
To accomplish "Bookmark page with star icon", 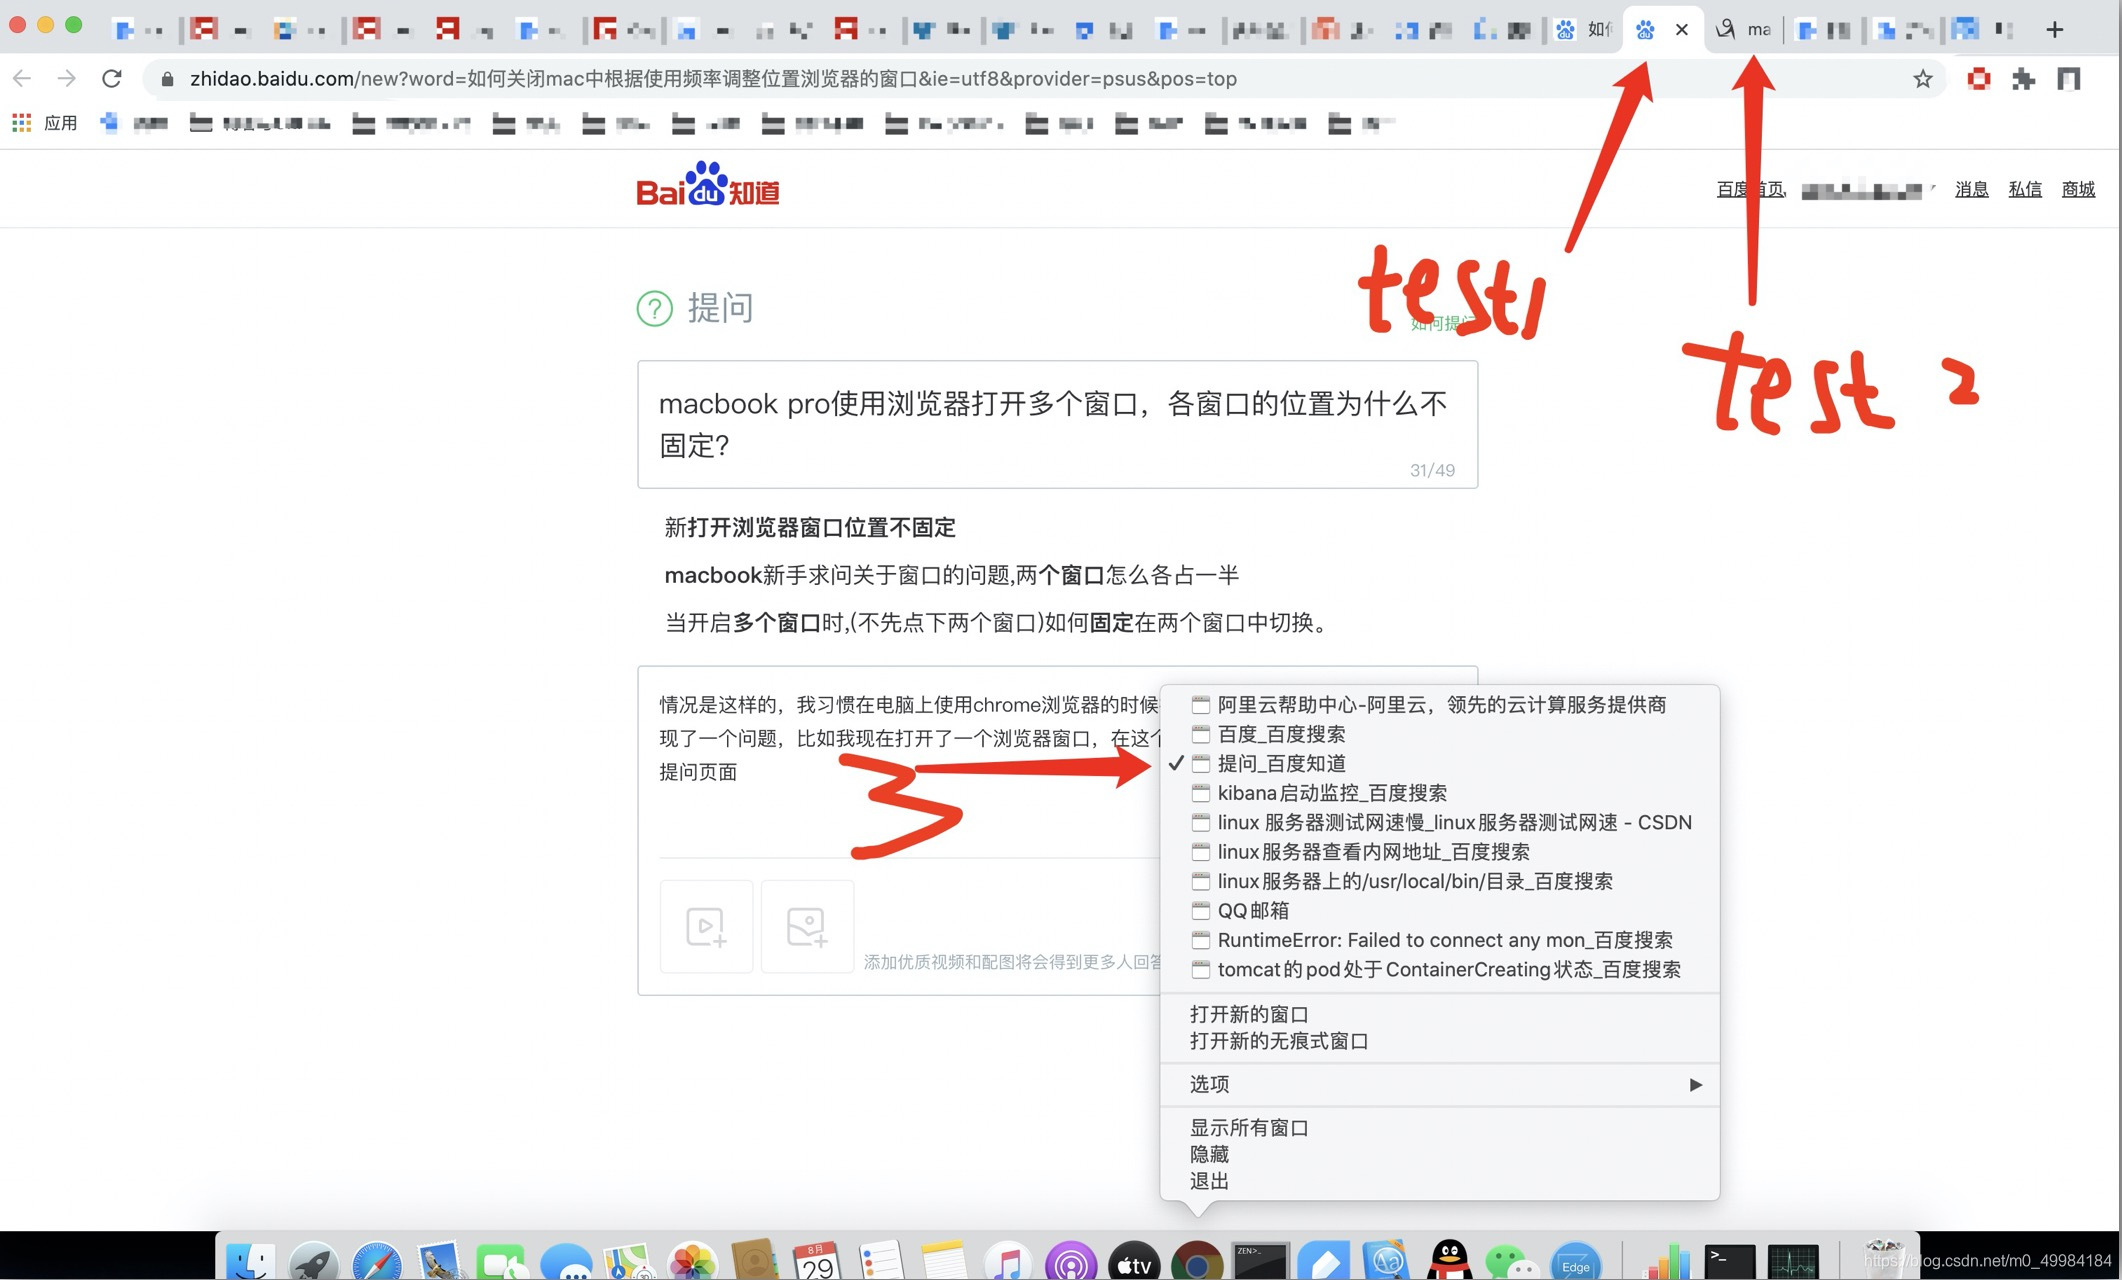I will point(1922,79).
